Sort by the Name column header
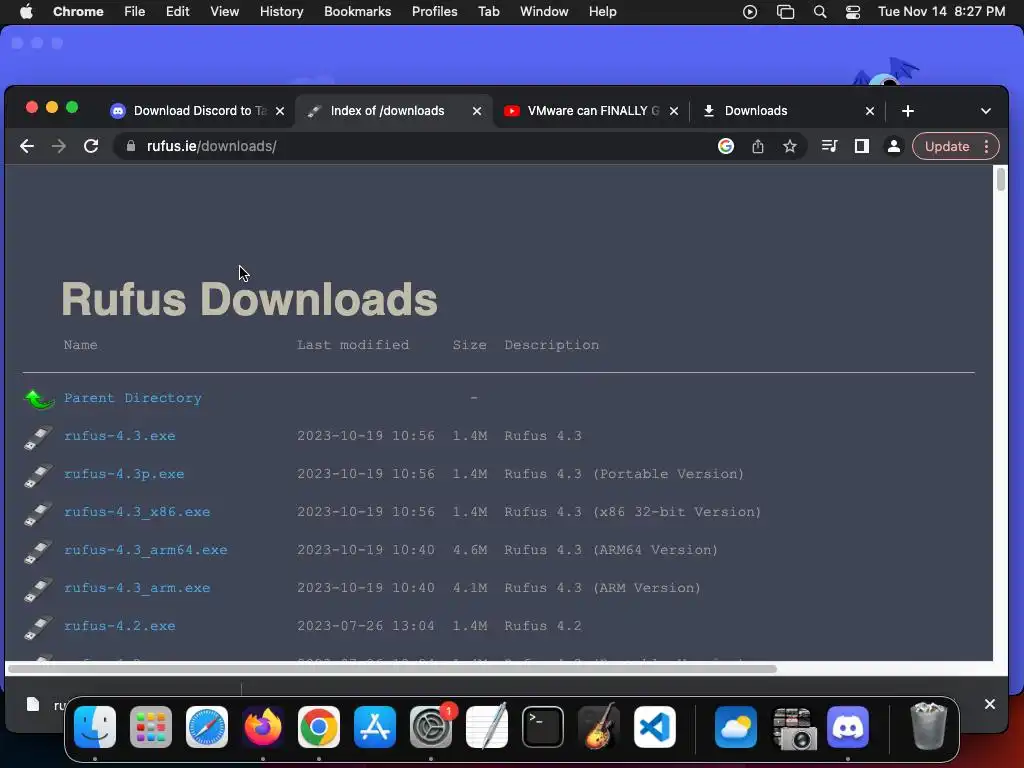The height and width of the screenshot is (768, 1024). [80, 345]
